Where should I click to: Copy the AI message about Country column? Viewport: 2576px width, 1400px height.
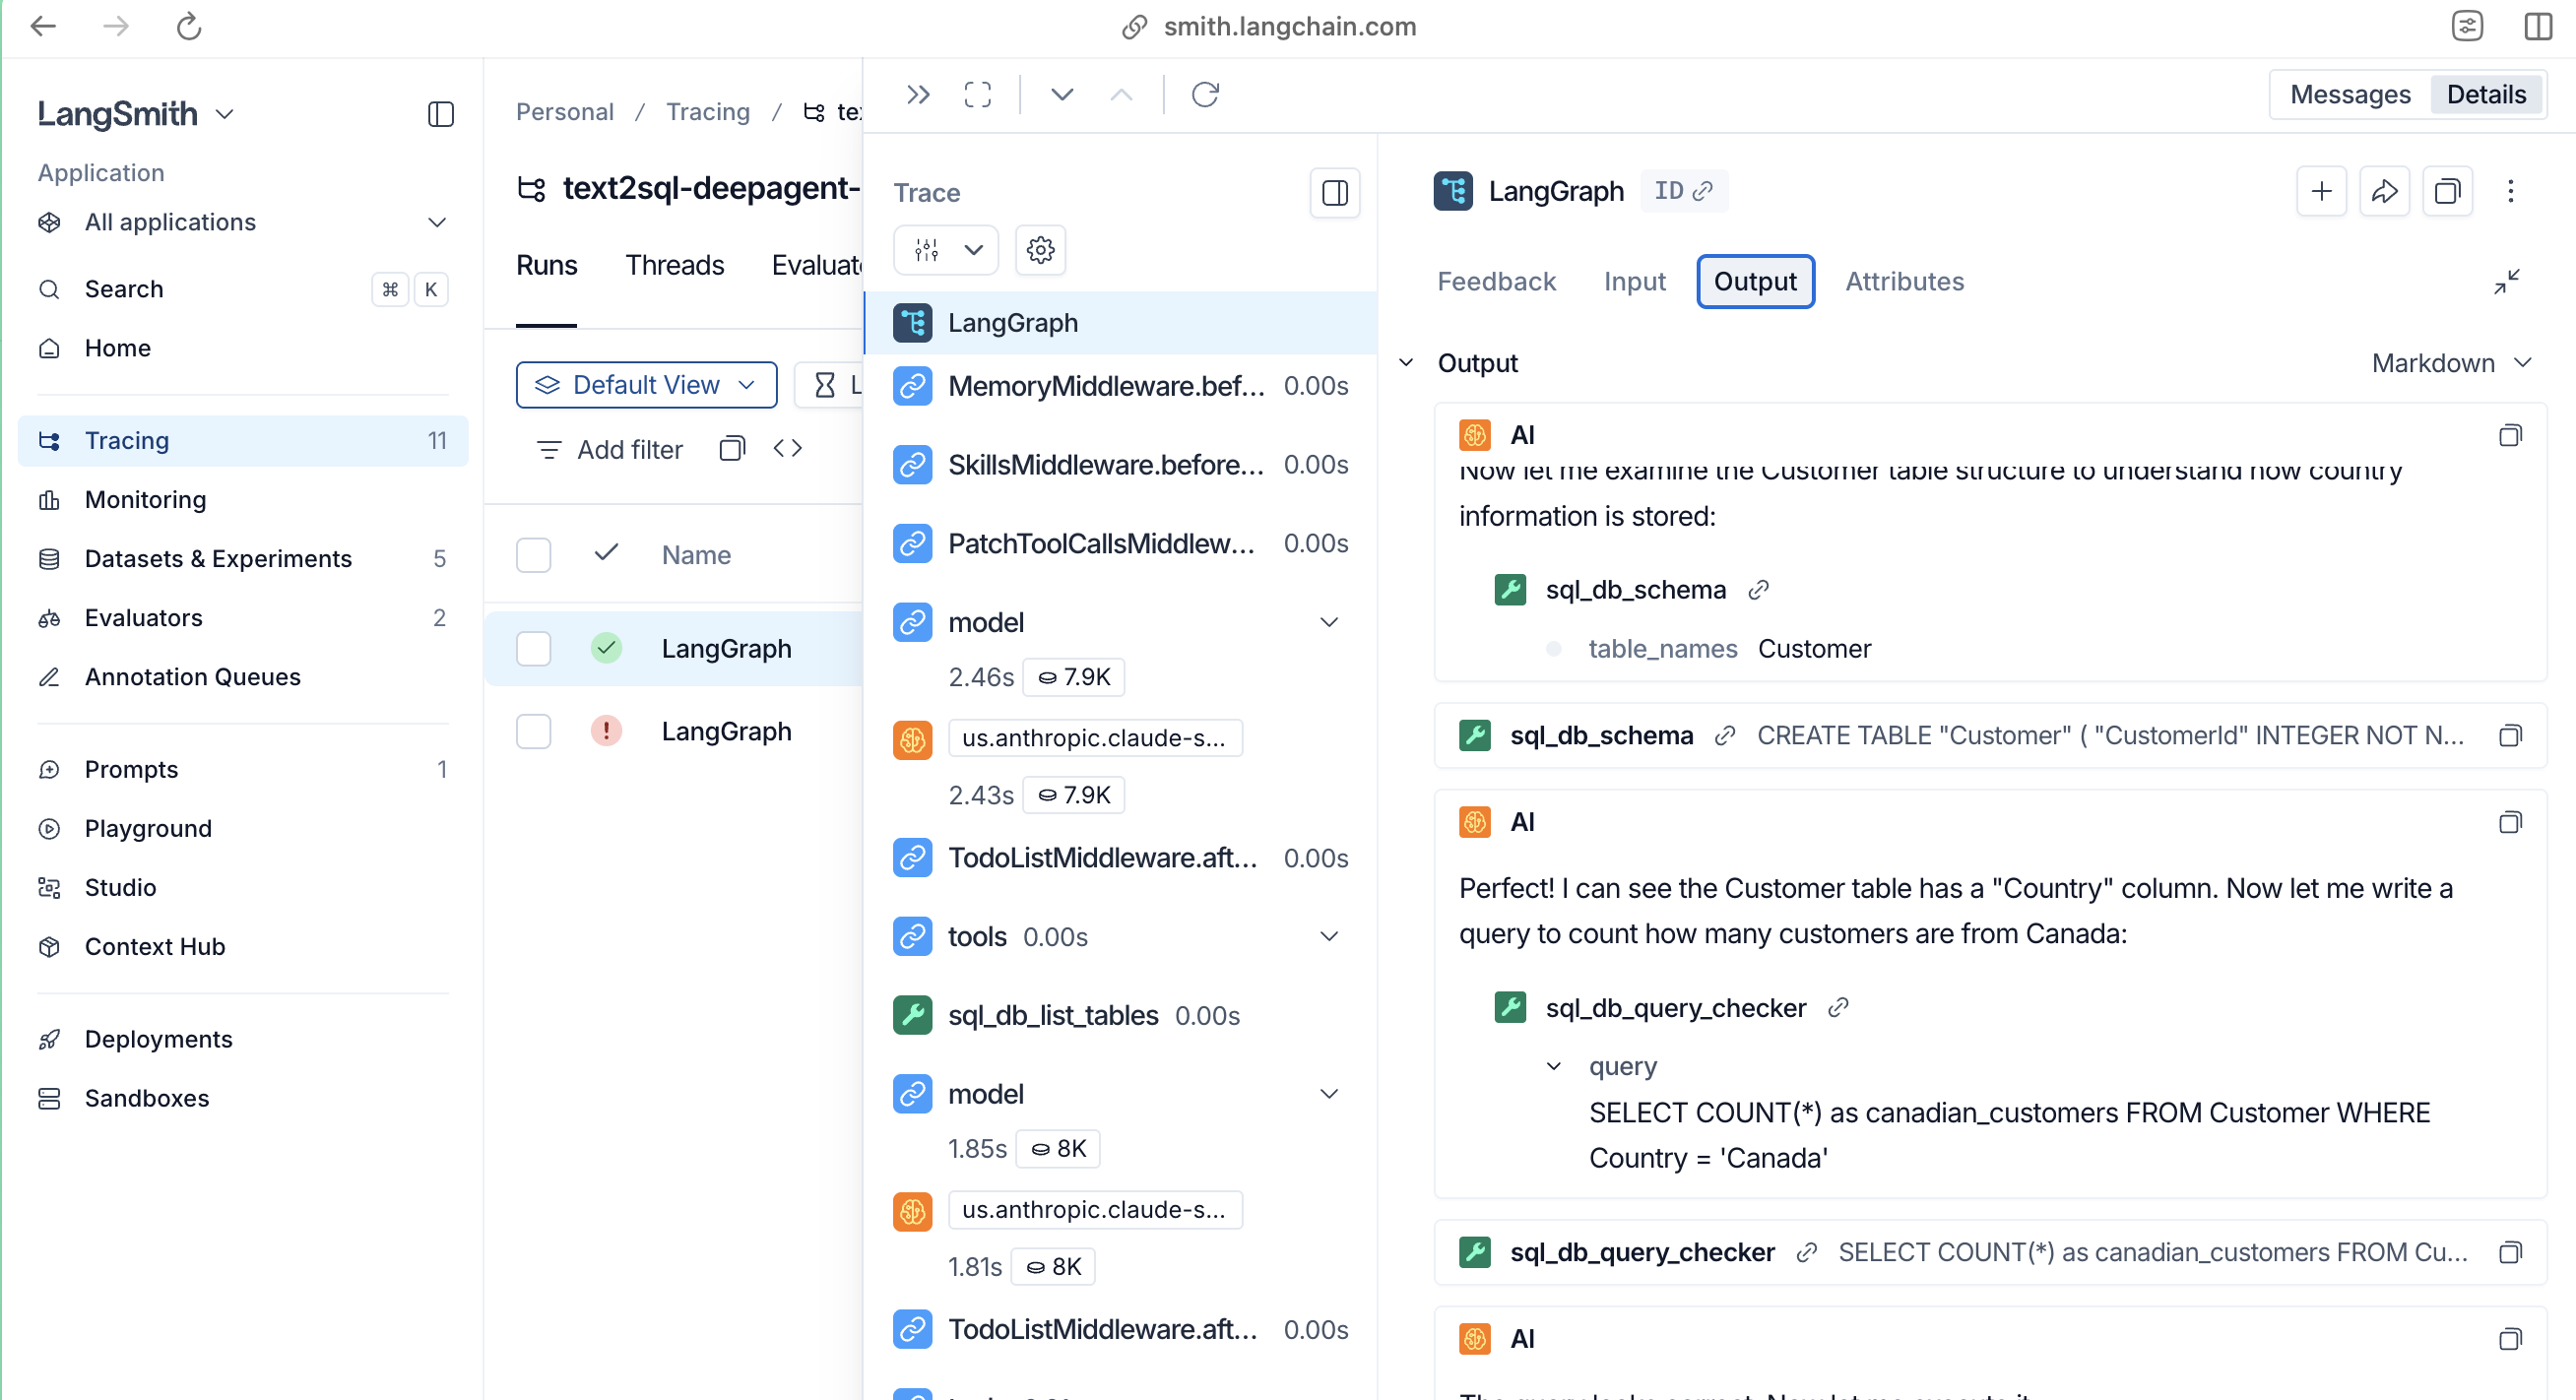pyautogui.click(x=2510, y=822)
